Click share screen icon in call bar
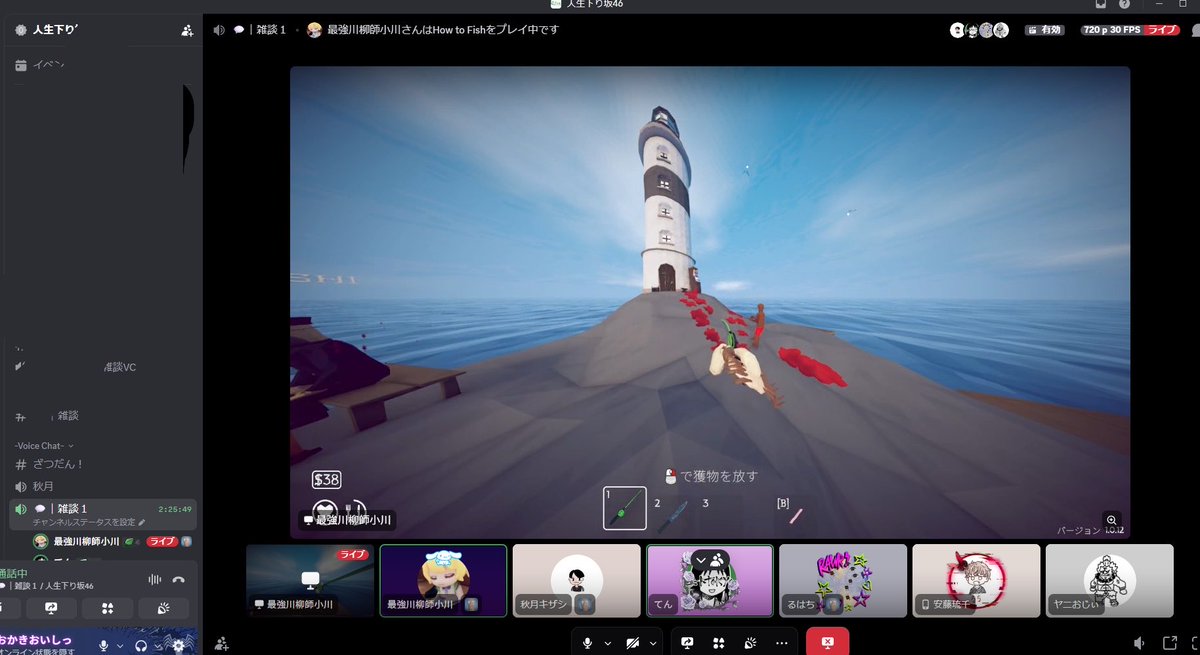Viewport: 1200px width, 655px height. pos(687,643)
